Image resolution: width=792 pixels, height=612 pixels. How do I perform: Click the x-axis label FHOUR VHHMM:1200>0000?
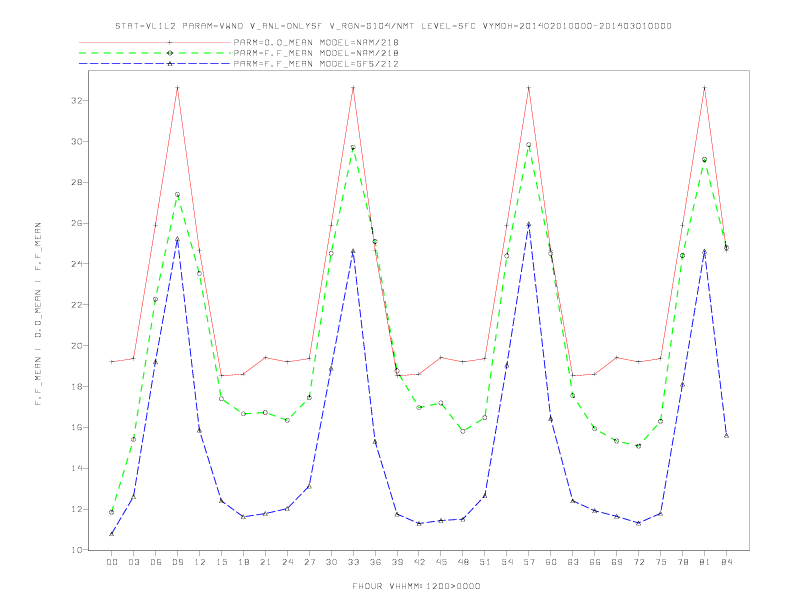(x=416, y=586)
